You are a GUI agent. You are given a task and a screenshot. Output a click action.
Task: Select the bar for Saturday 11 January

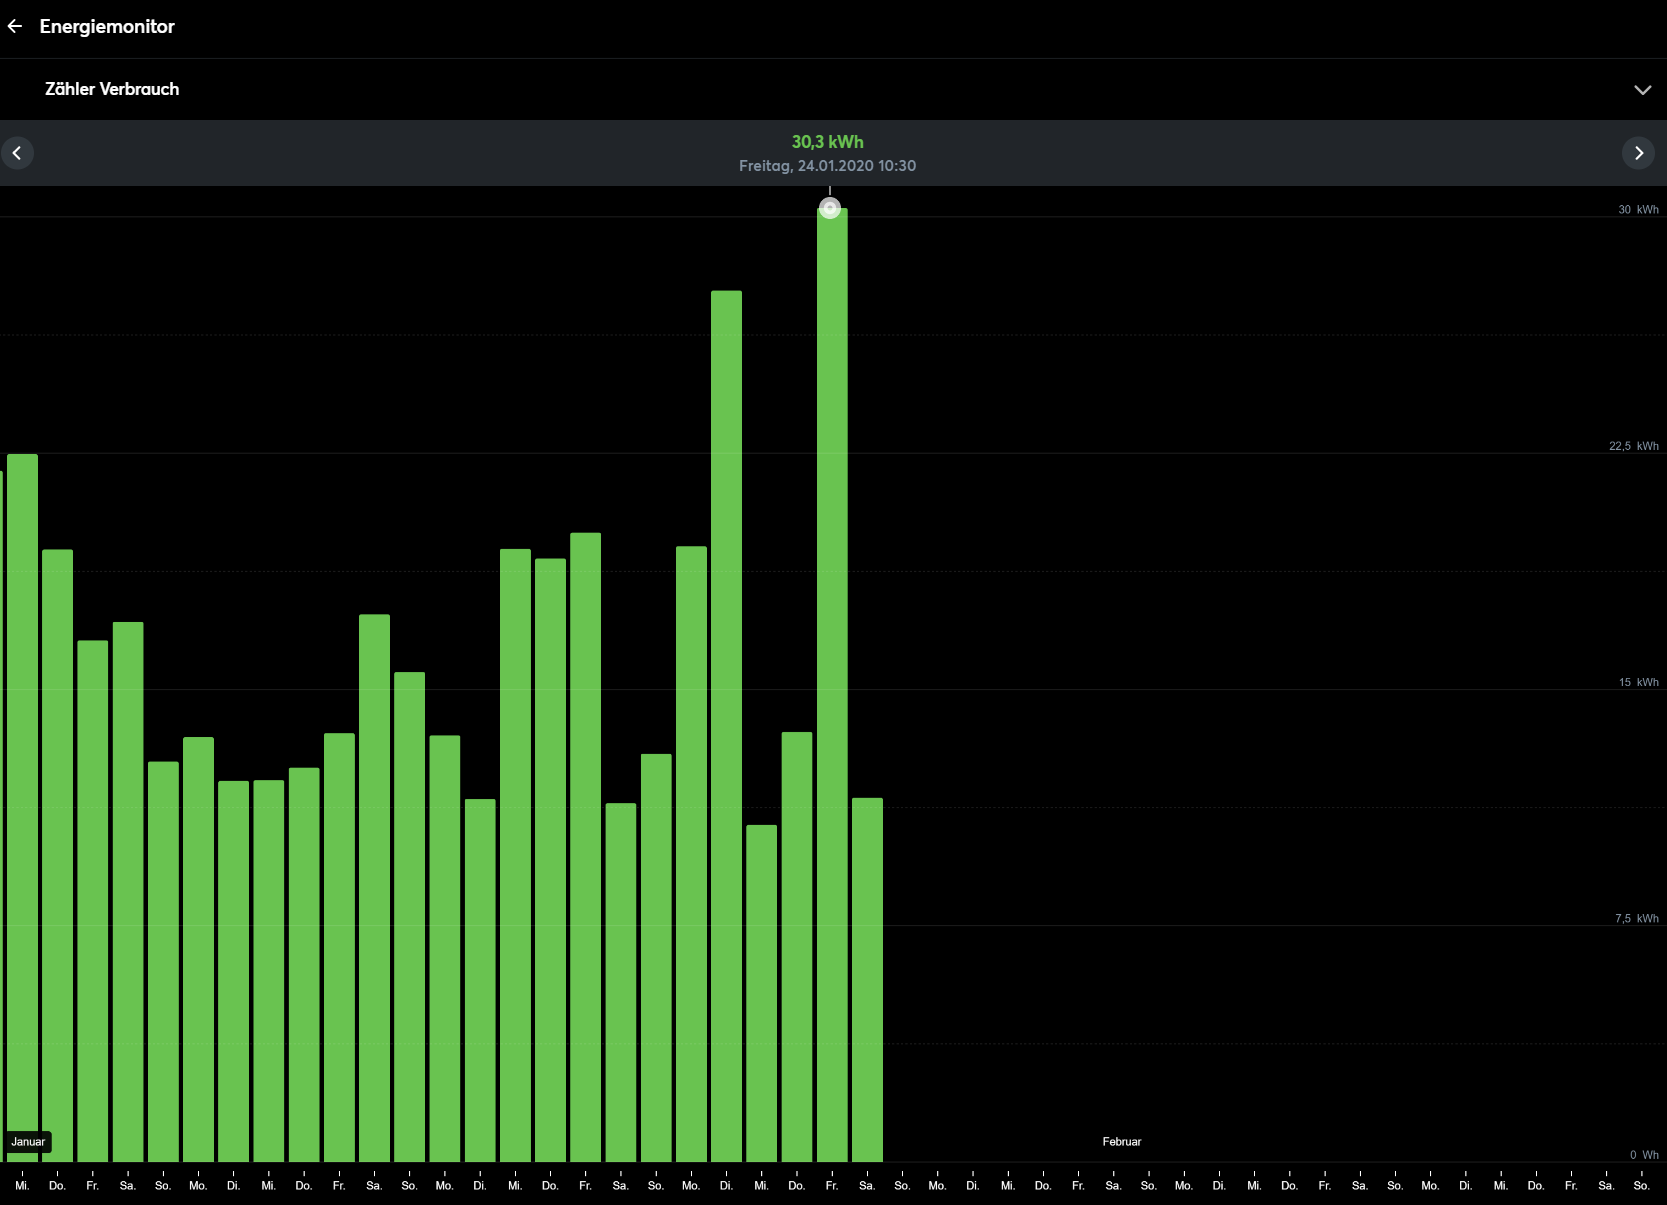(374, 888)
